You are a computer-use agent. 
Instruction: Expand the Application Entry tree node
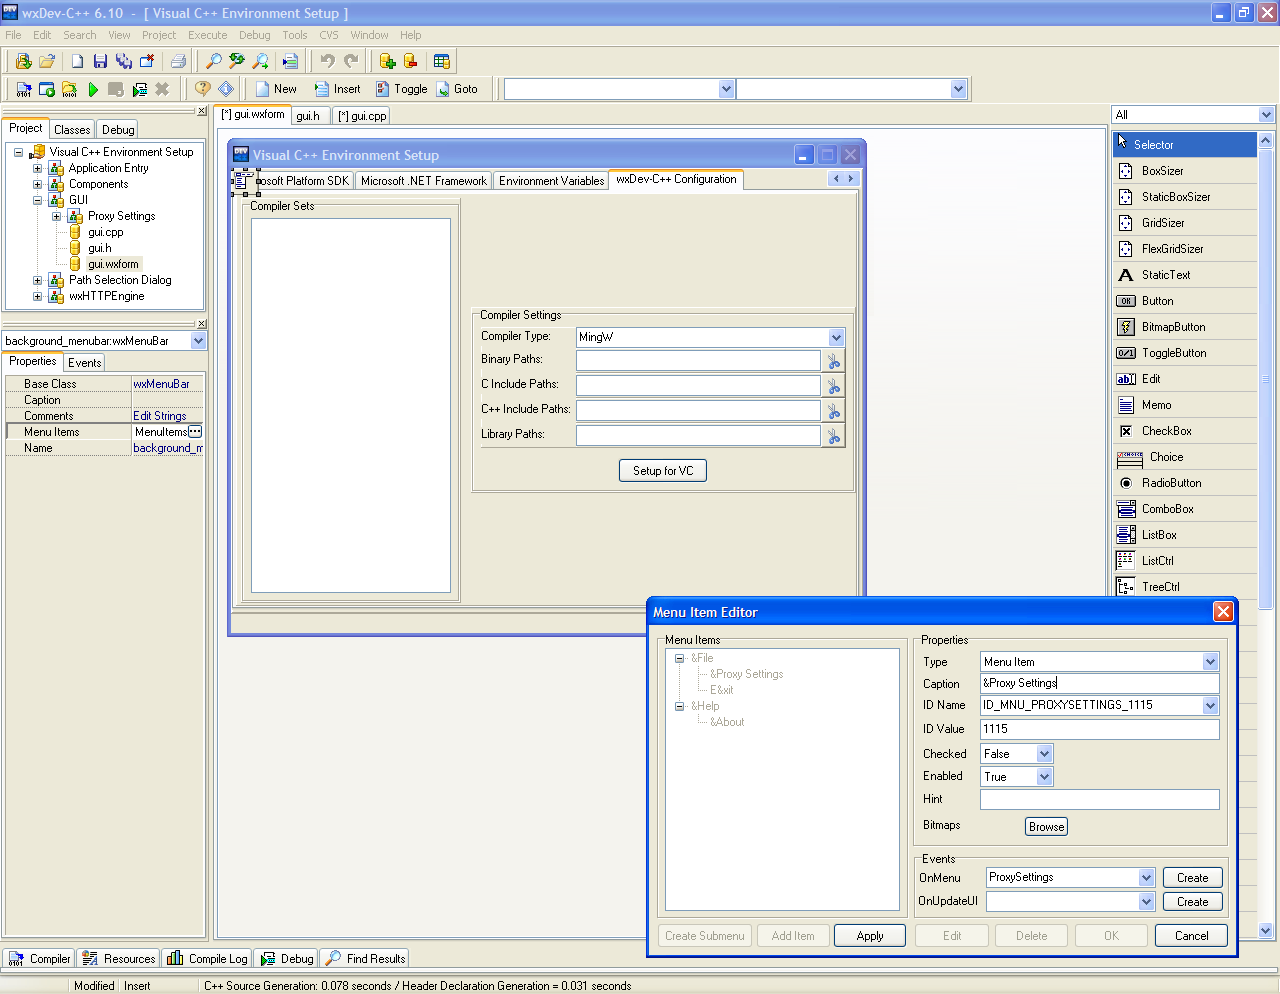pos(37,168)
